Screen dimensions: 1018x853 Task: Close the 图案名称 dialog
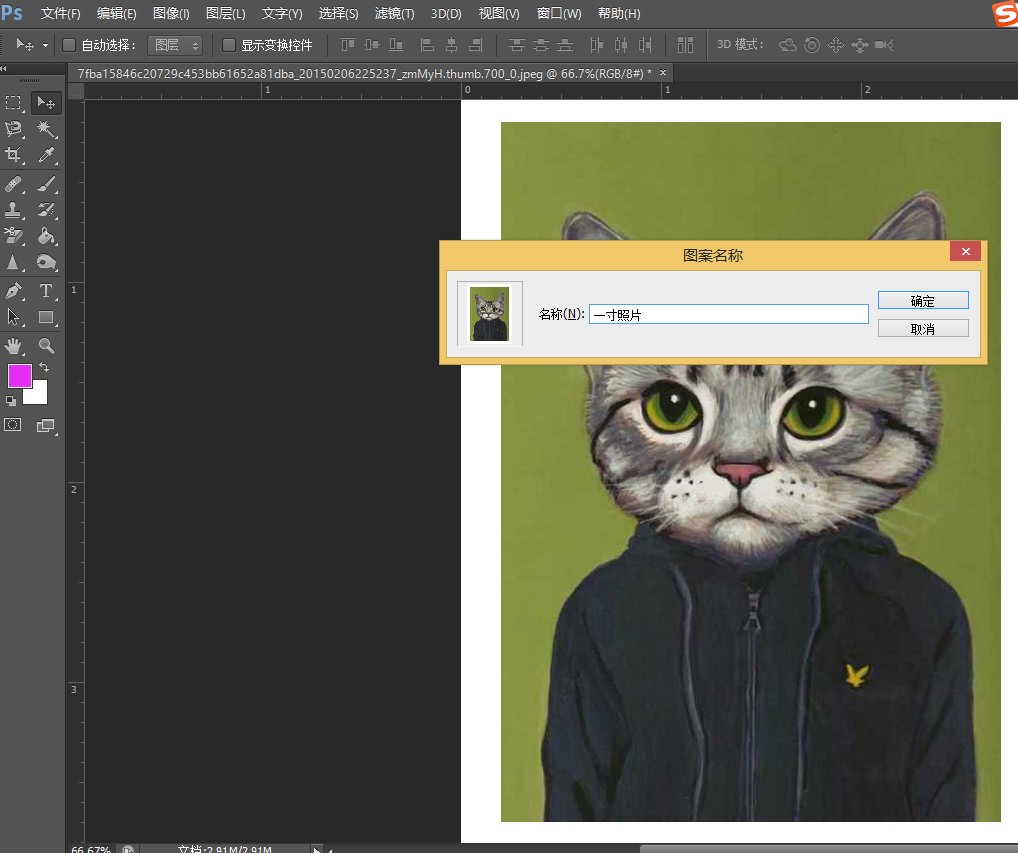[x=965, y=251]
